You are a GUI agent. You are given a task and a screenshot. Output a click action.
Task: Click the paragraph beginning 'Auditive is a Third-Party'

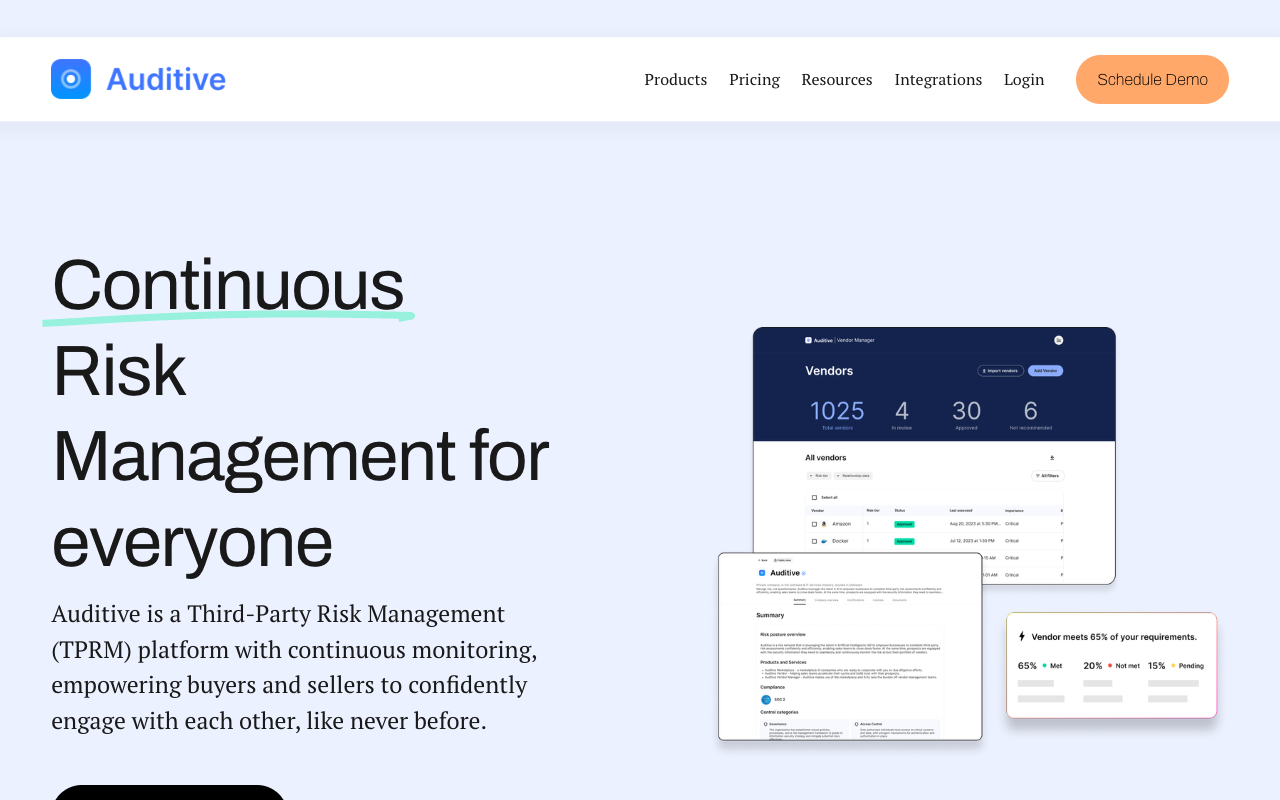tap(295, 667)
